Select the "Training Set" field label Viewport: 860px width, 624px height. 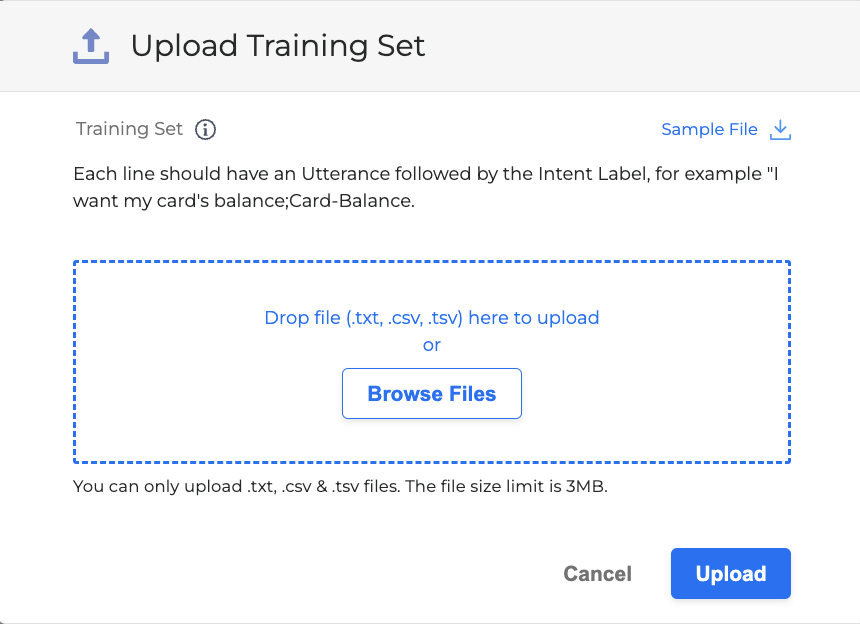130,129
